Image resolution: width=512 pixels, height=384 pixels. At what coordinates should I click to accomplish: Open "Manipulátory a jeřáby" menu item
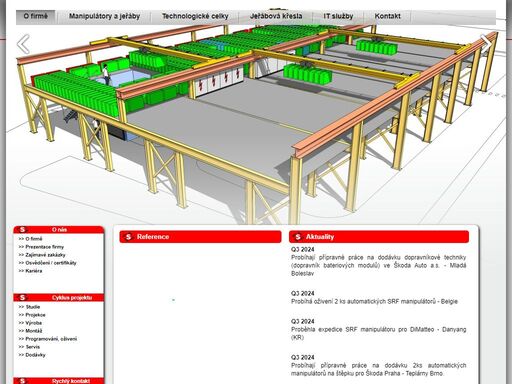[x=104, y=16]
